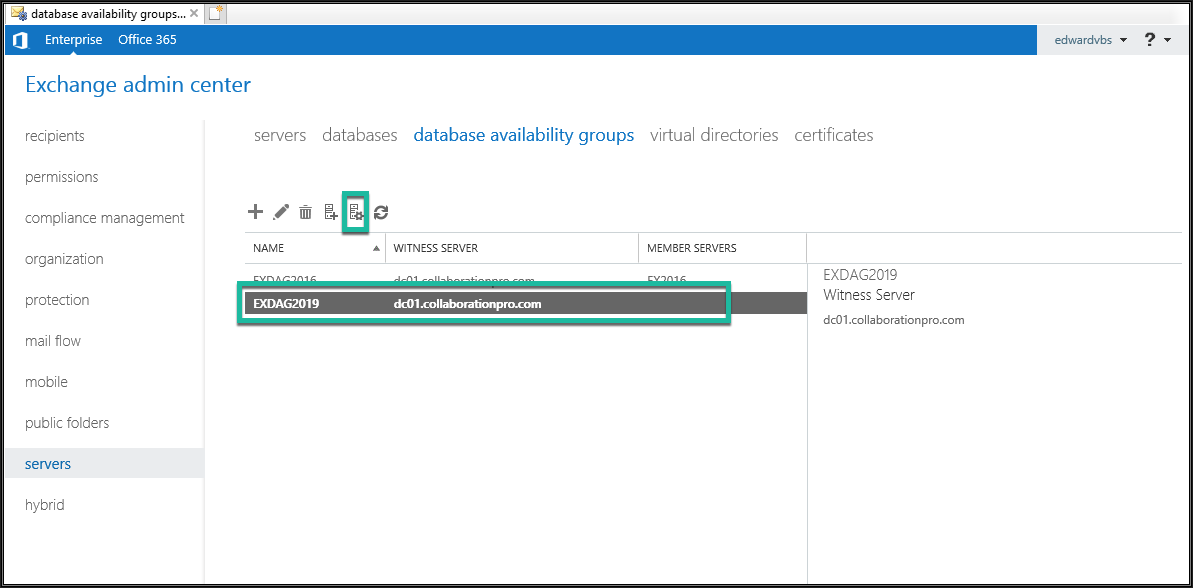
Task: Switch to the Office 365 tab
Action: tap(147, 40)
